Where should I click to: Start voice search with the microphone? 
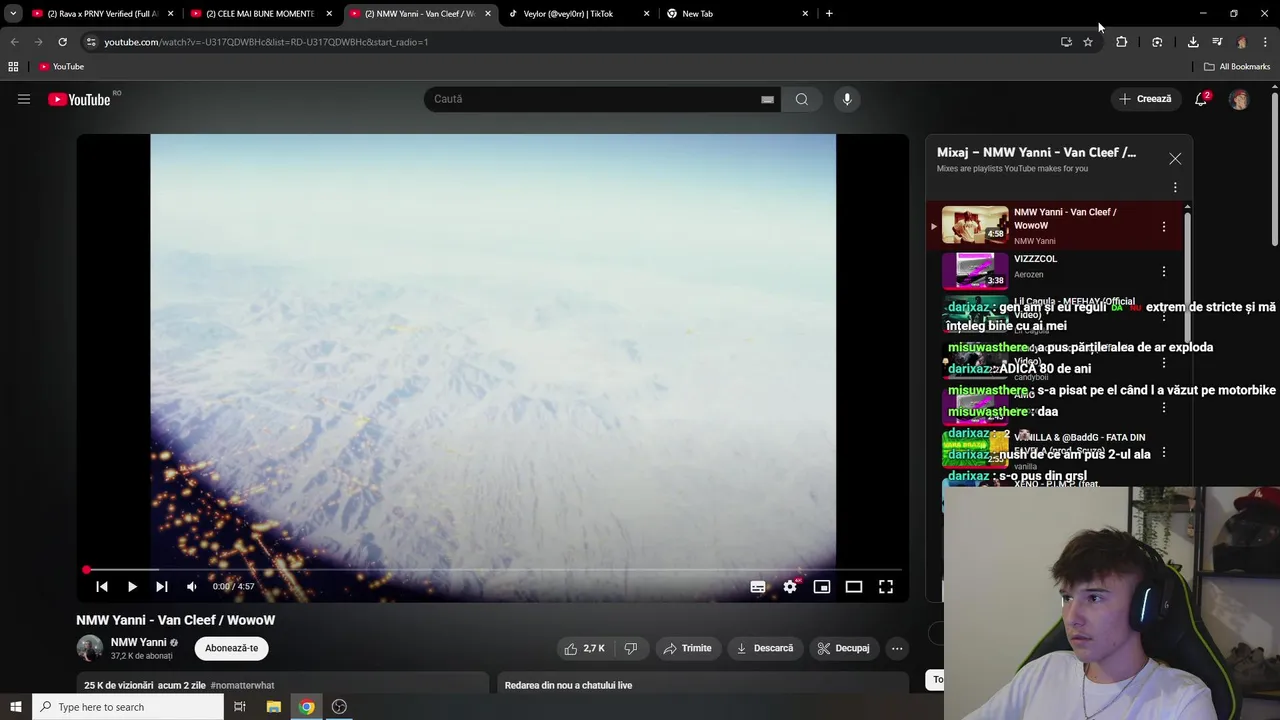(x=847, y=99)
